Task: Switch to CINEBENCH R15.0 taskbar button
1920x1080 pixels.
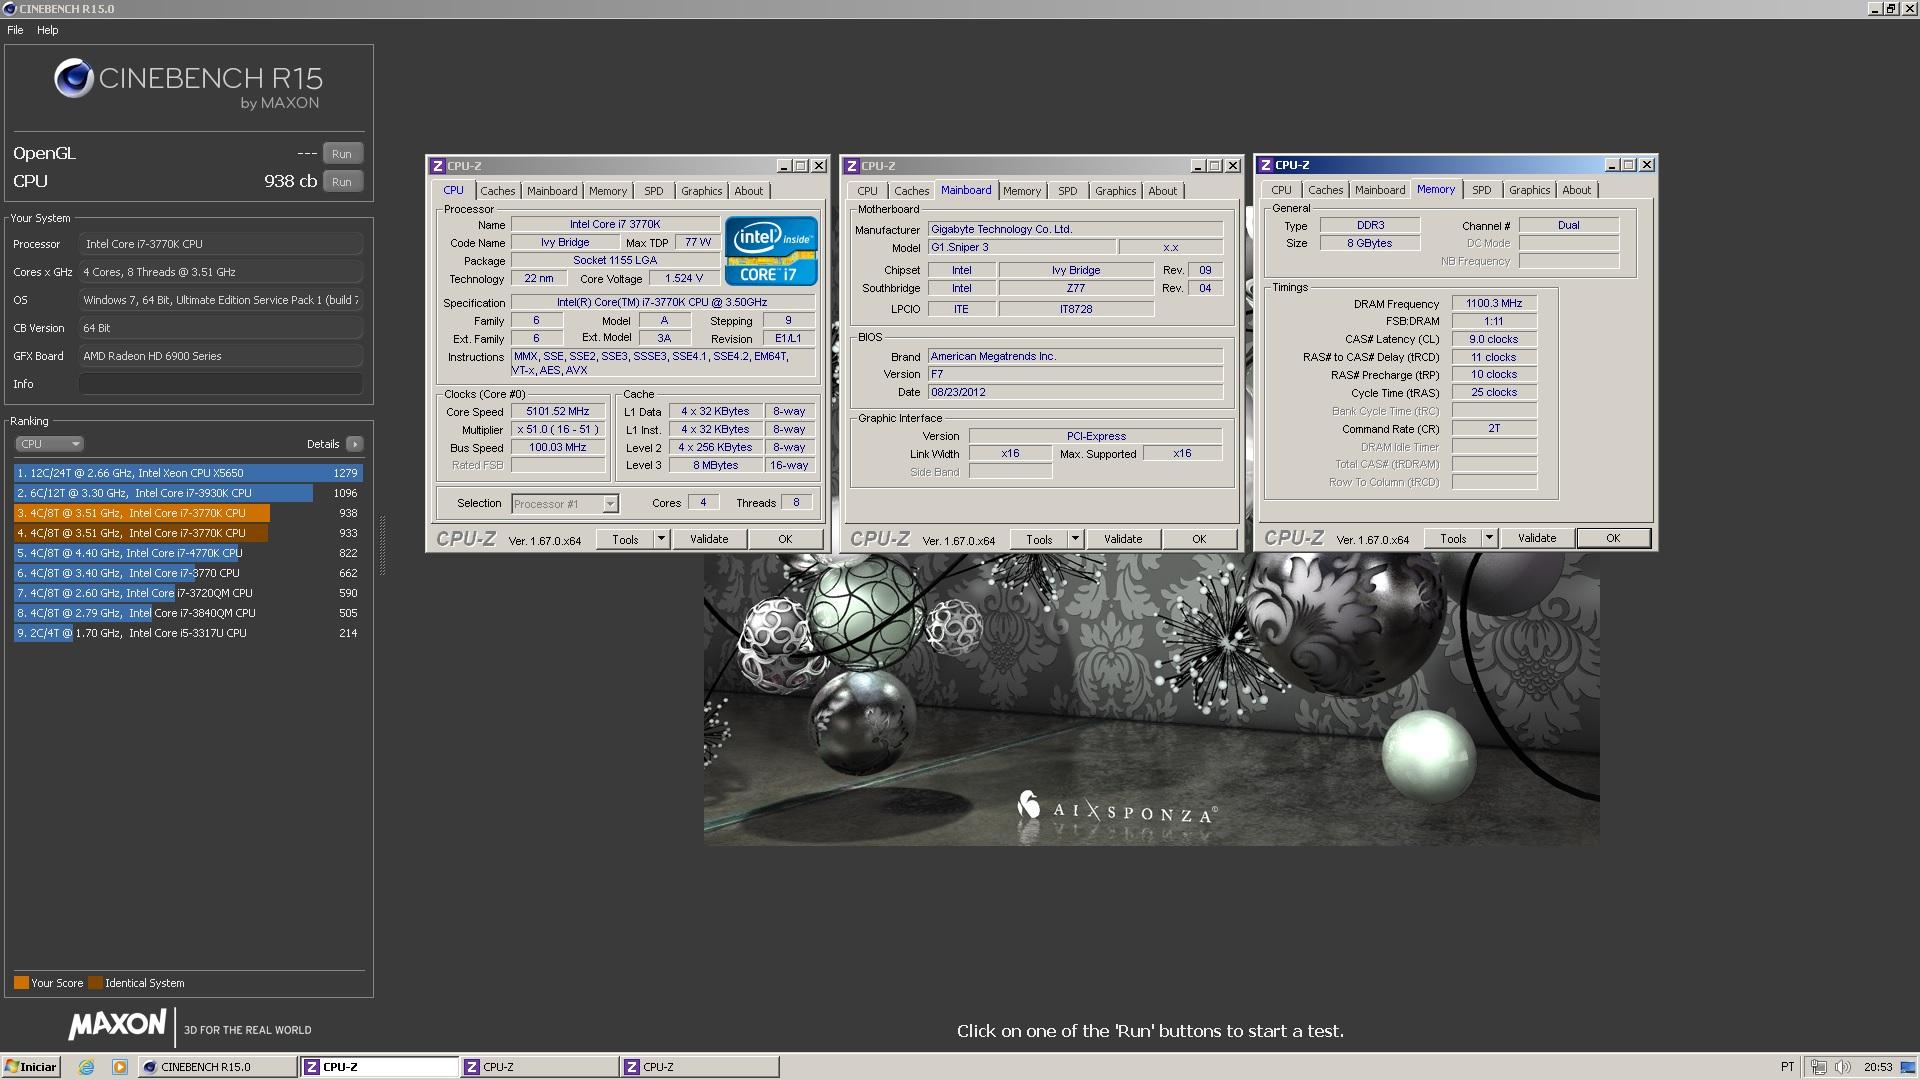Action: click(217, 1067)
